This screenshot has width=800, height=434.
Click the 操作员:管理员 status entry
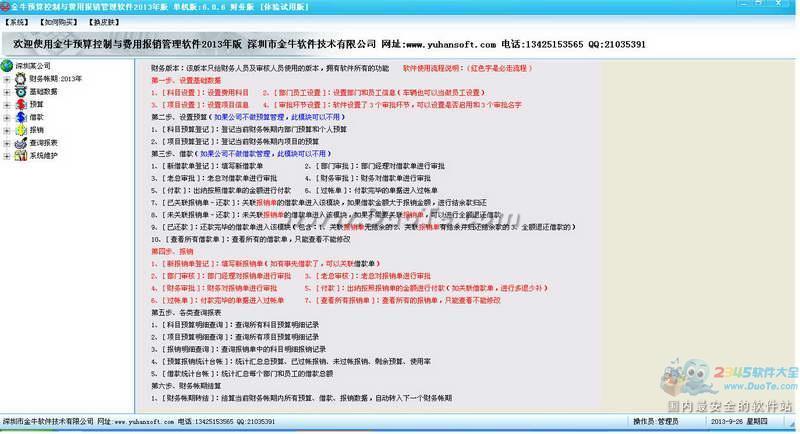[x=656, y=422]
